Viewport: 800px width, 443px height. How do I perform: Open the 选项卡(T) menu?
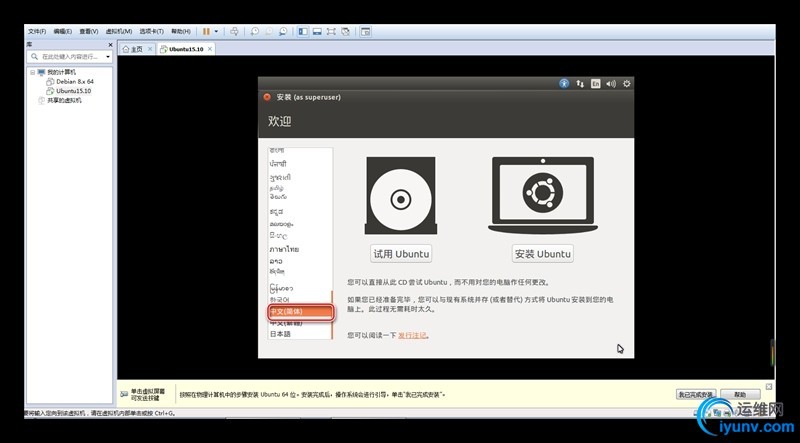152,32
